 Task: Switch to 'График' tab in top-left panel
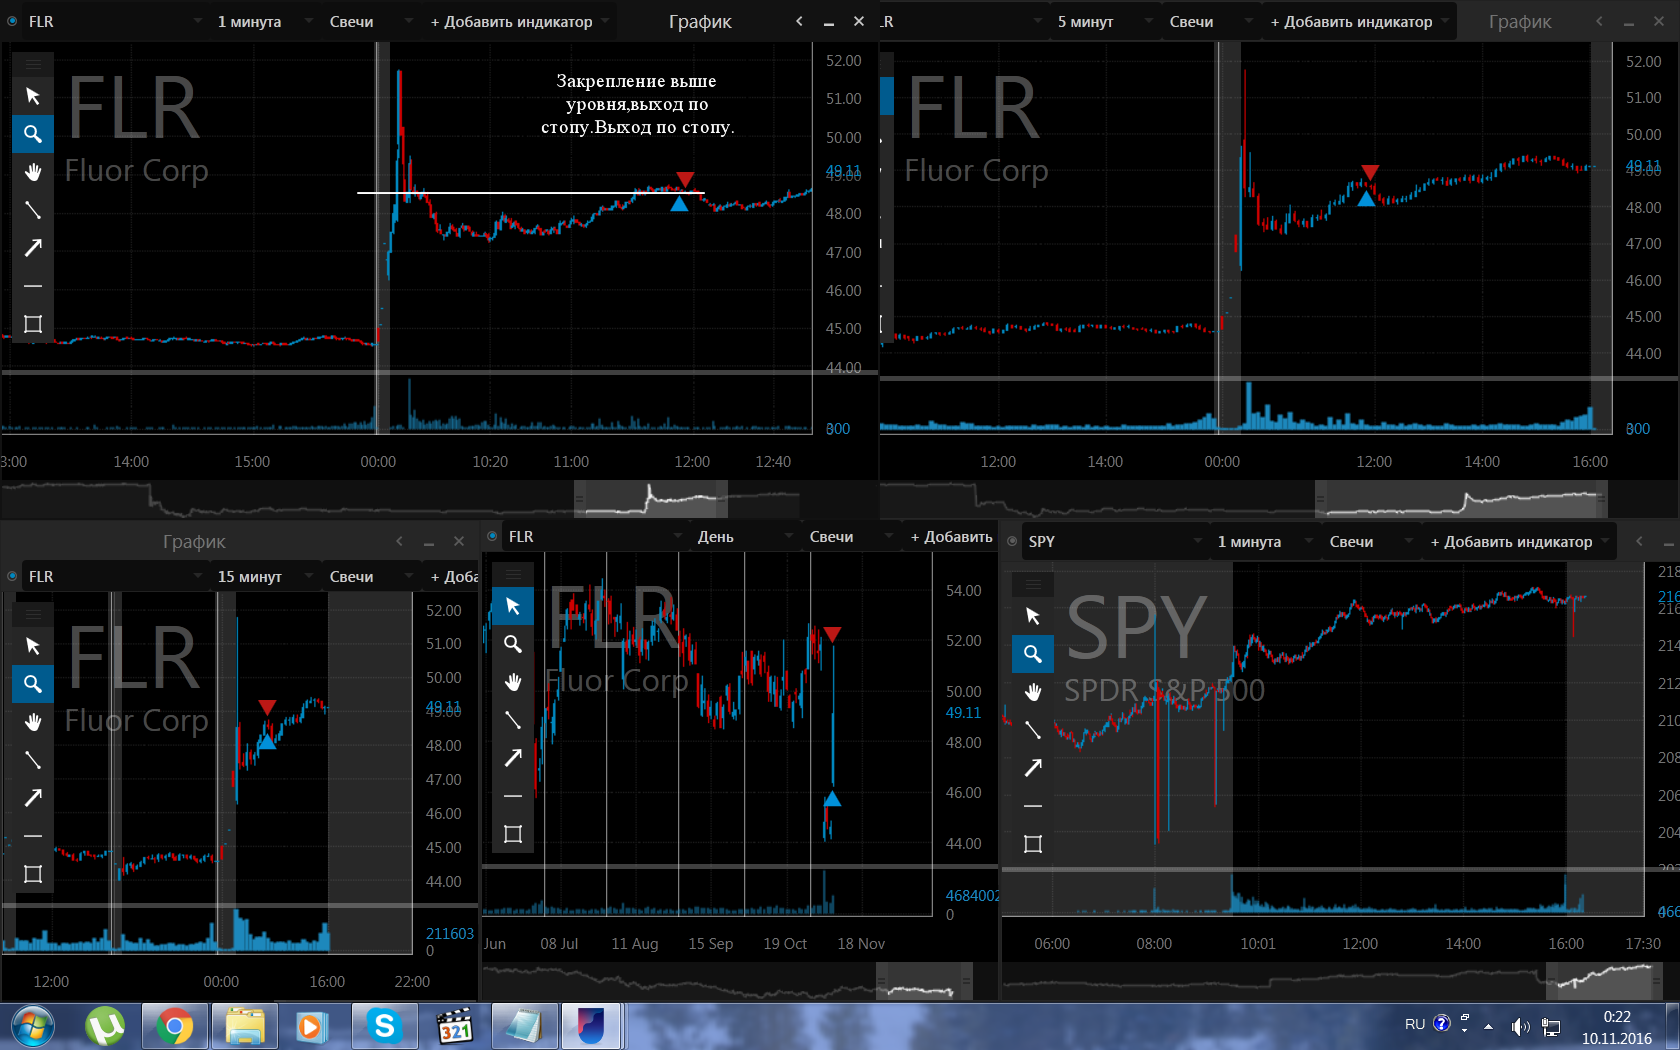[700, 21]
